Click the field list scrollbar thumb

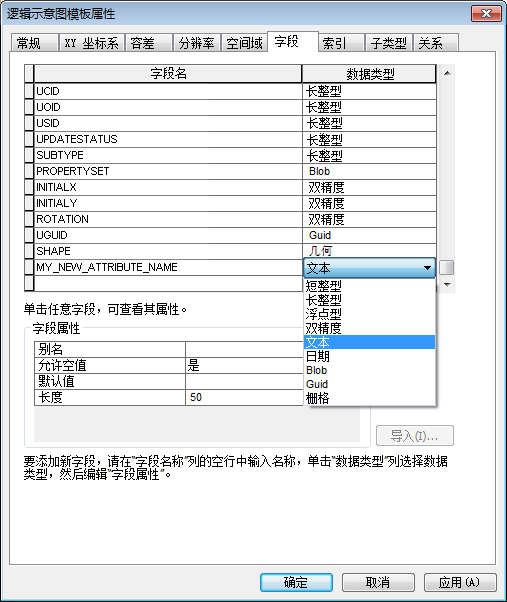pos(447,268)
